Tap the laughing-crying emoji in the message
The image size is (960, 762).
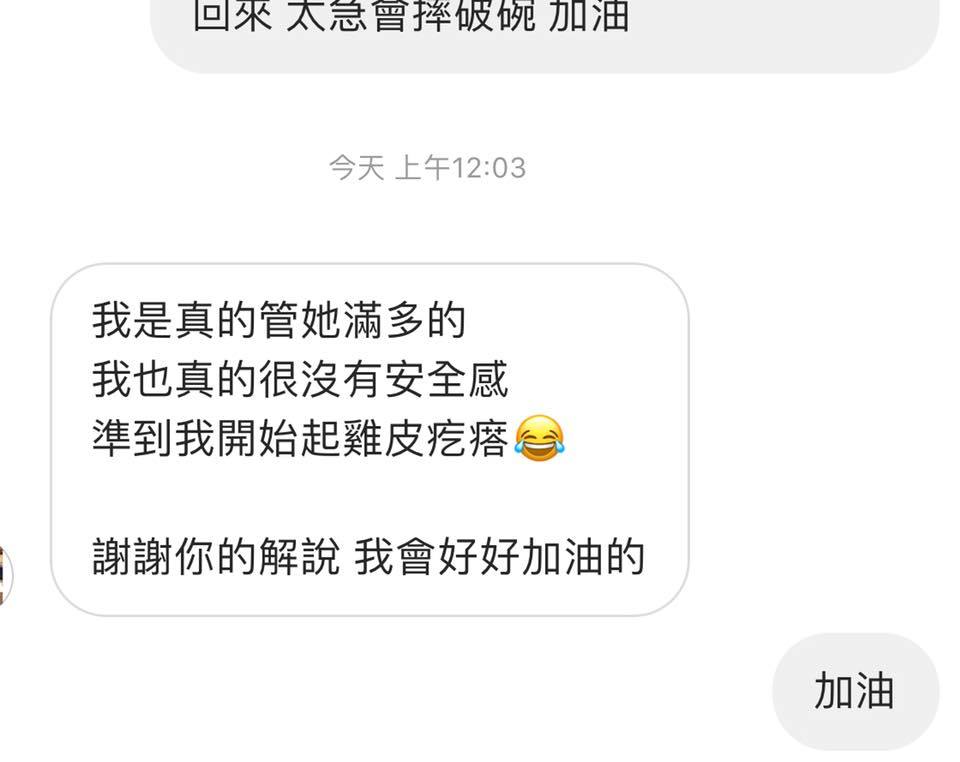pos(539,438)
